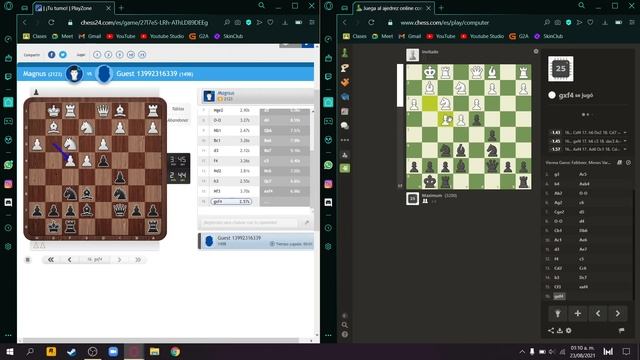Open chess.com board settings gear above board

536,51
